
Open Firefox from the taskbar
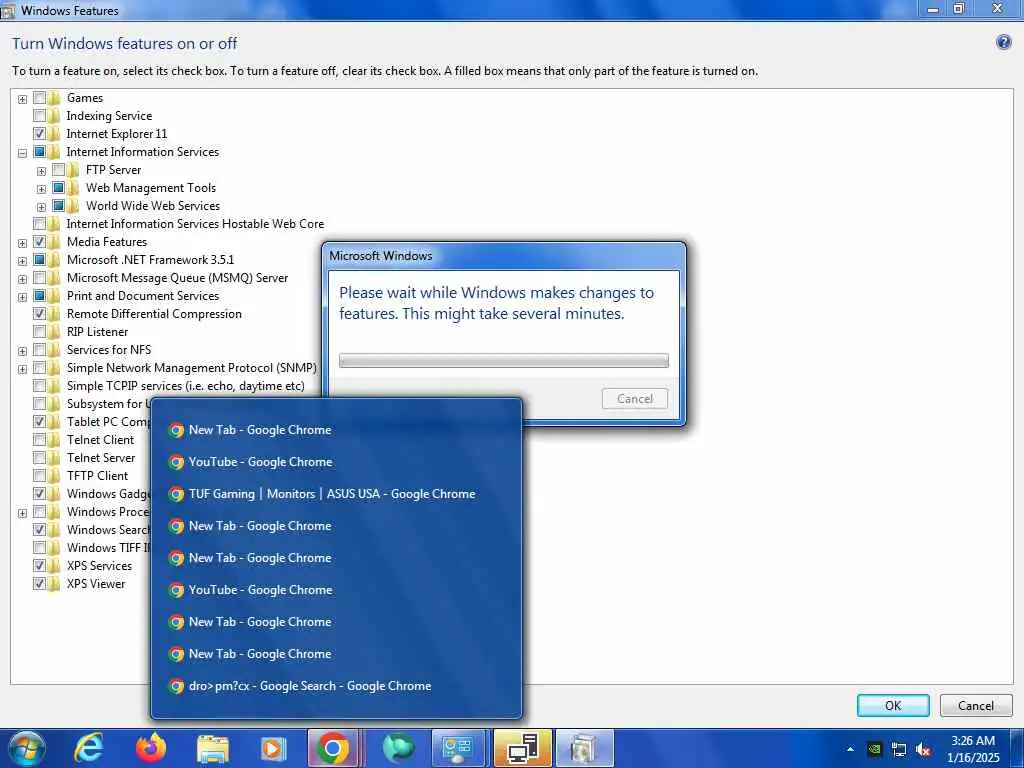coord(151,748)
